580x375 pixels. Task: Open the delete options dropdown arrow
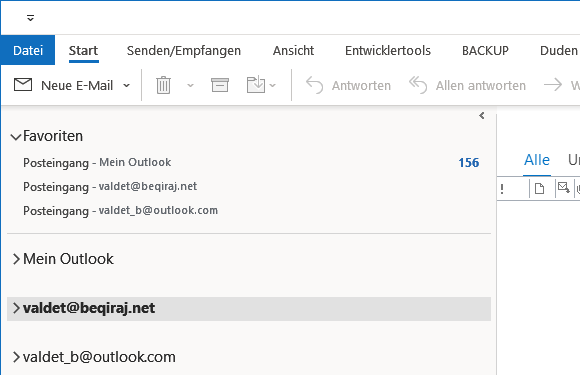coord(190,86)
